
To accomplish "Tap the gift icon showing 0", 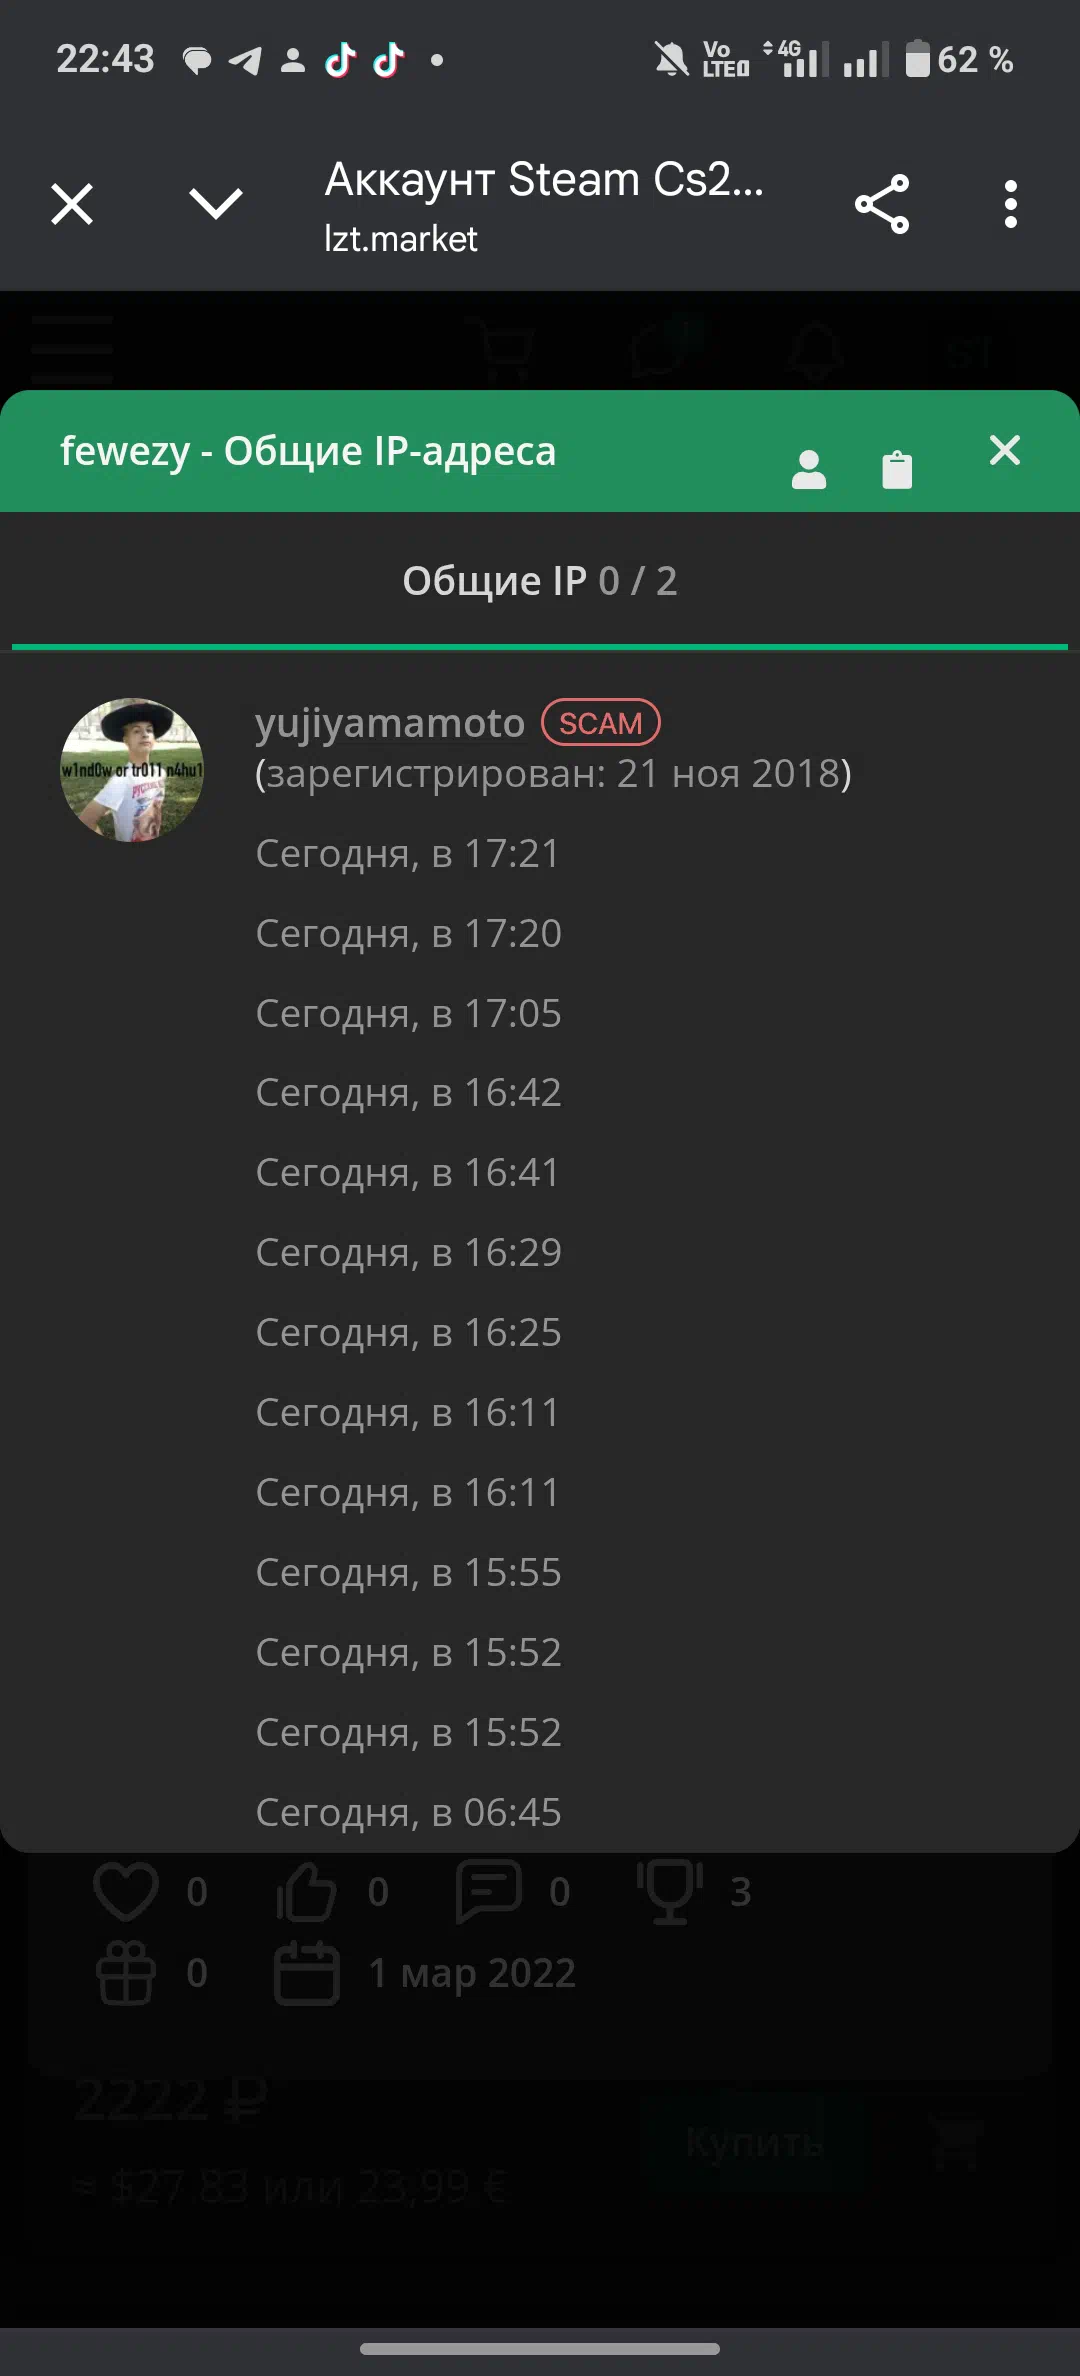I will [x=126, y=1973].
